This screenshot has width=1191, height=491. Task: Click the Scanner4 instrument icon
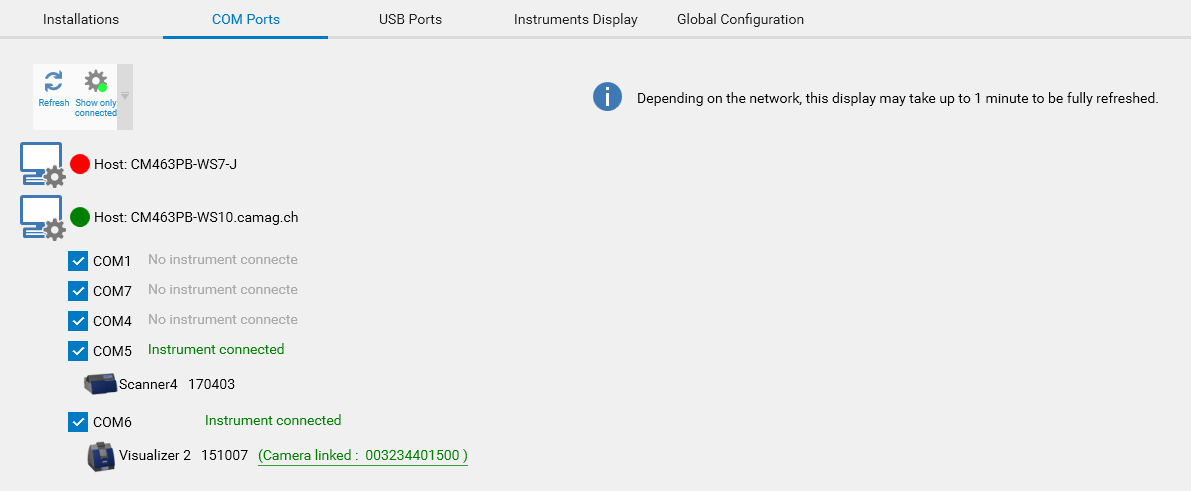(x=101, y=384)
